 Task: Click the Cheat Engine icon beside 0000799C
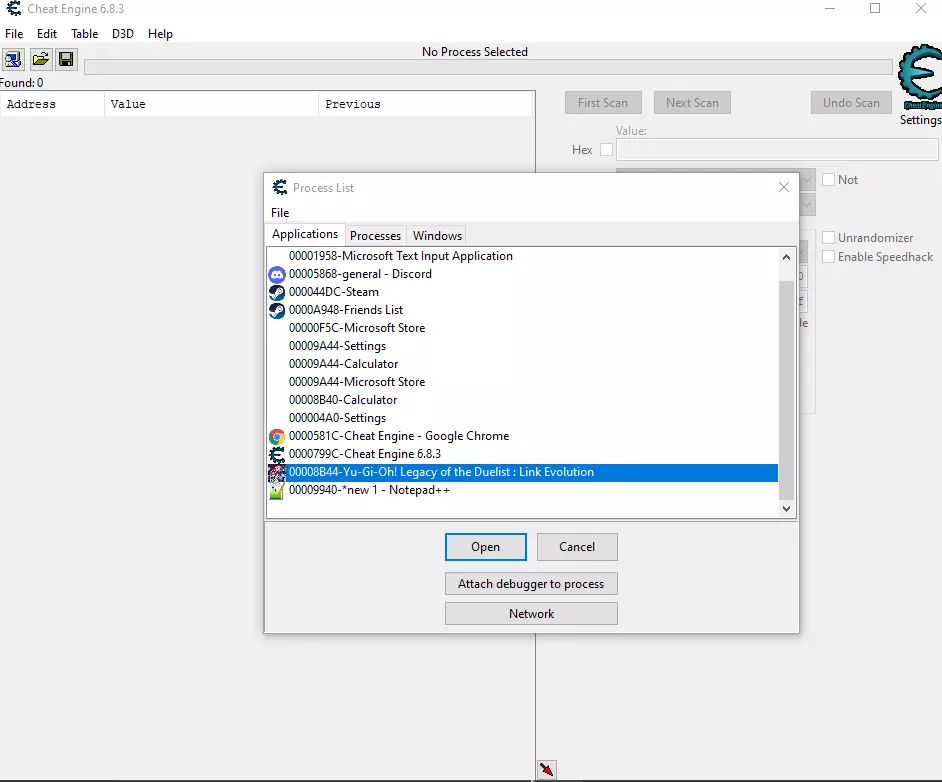(276, 455)
